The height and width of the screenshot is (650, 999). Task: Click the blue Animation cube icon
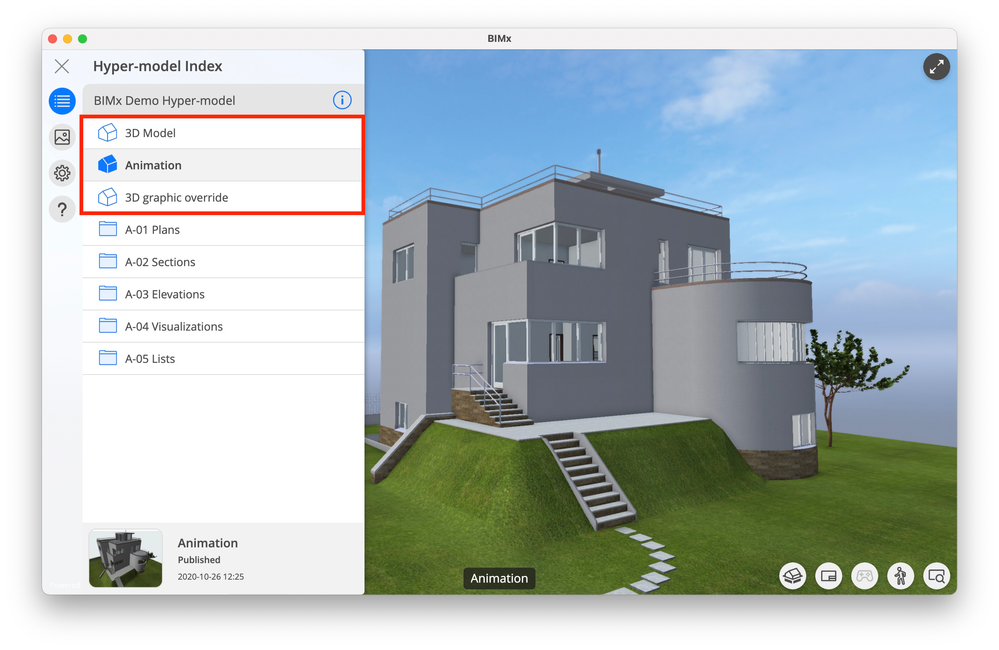tap(108, 164)
